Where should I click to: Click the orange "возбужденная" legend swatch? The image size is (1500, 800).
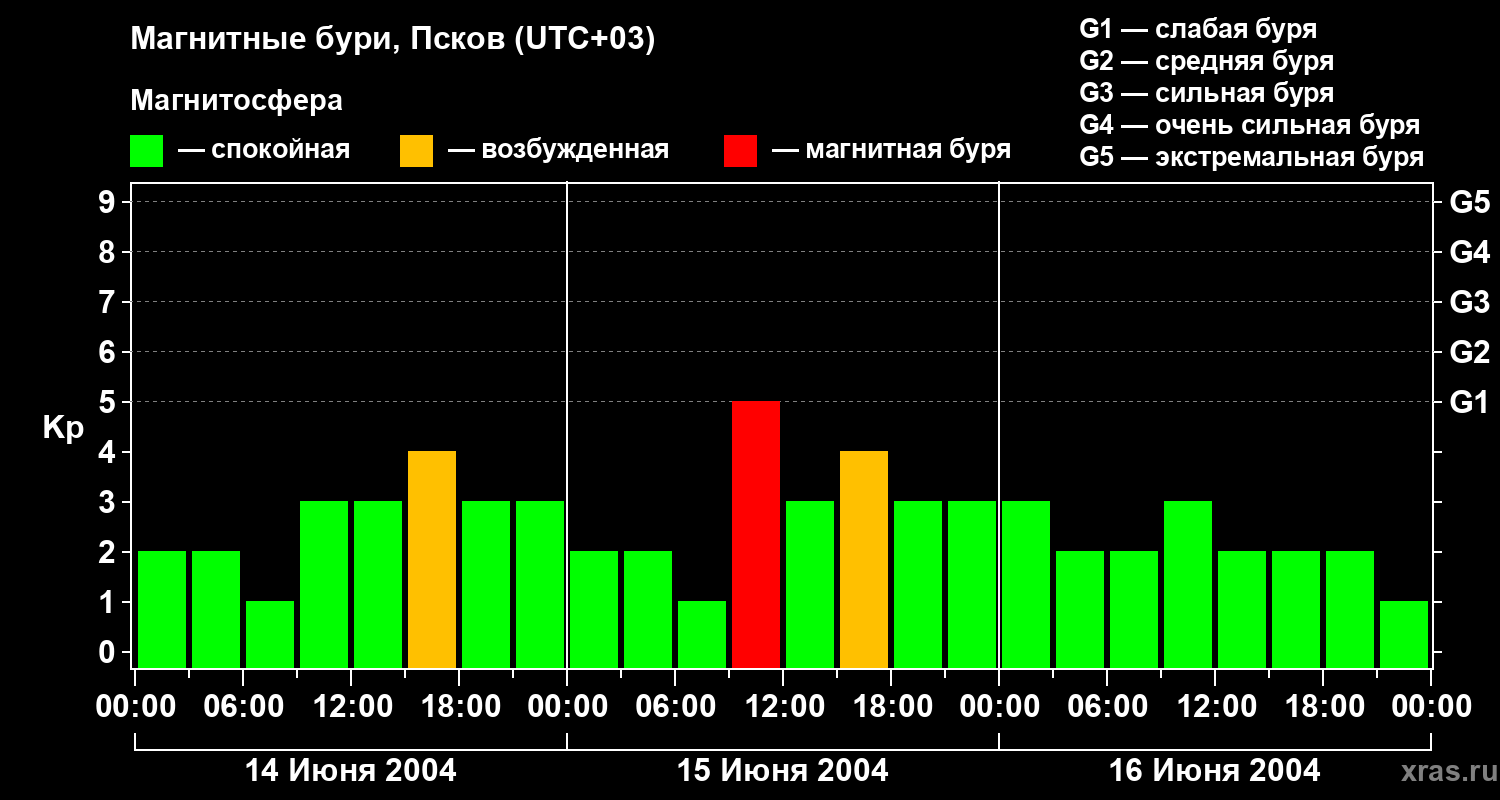tap(416, 151)
